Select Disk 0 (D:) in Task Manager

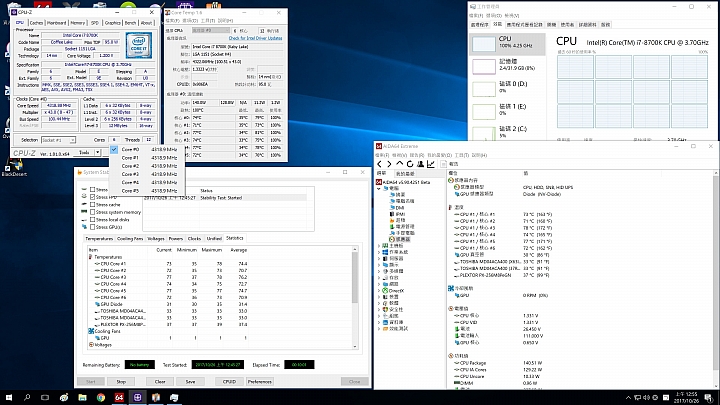pyautogui.click(x=507, y=88)
